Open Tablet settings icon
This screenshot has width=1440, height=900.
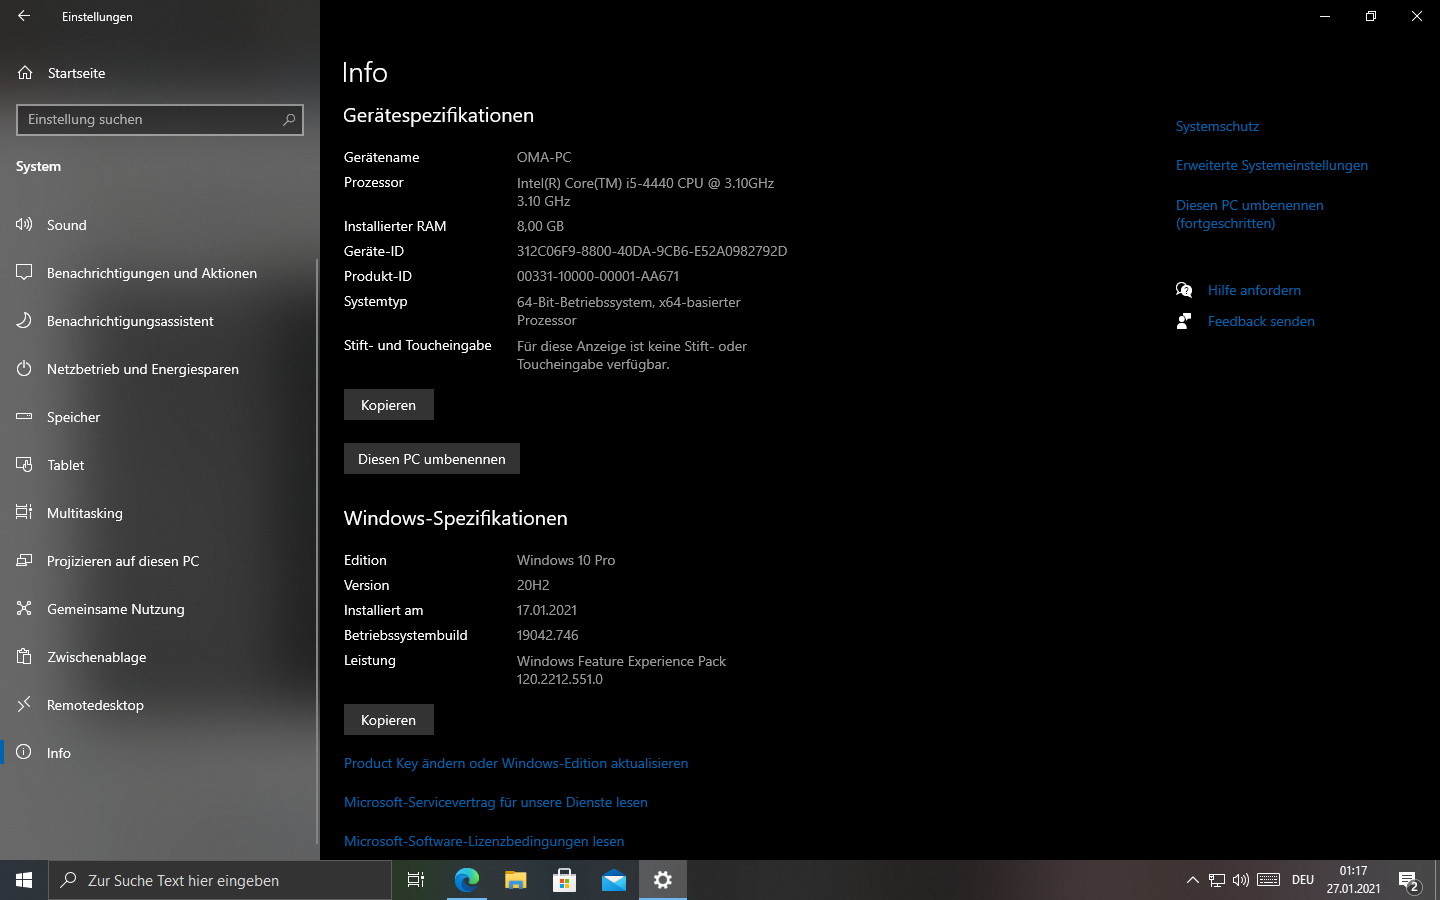click(x=24, y=465)
